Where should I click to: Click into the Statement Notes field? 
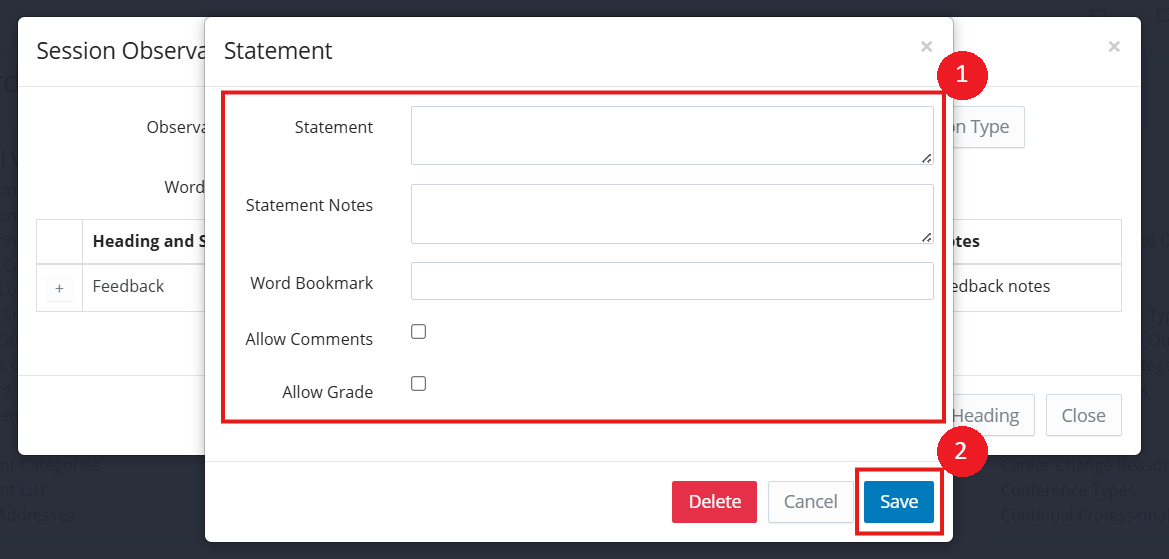click(x=671, y=213)
